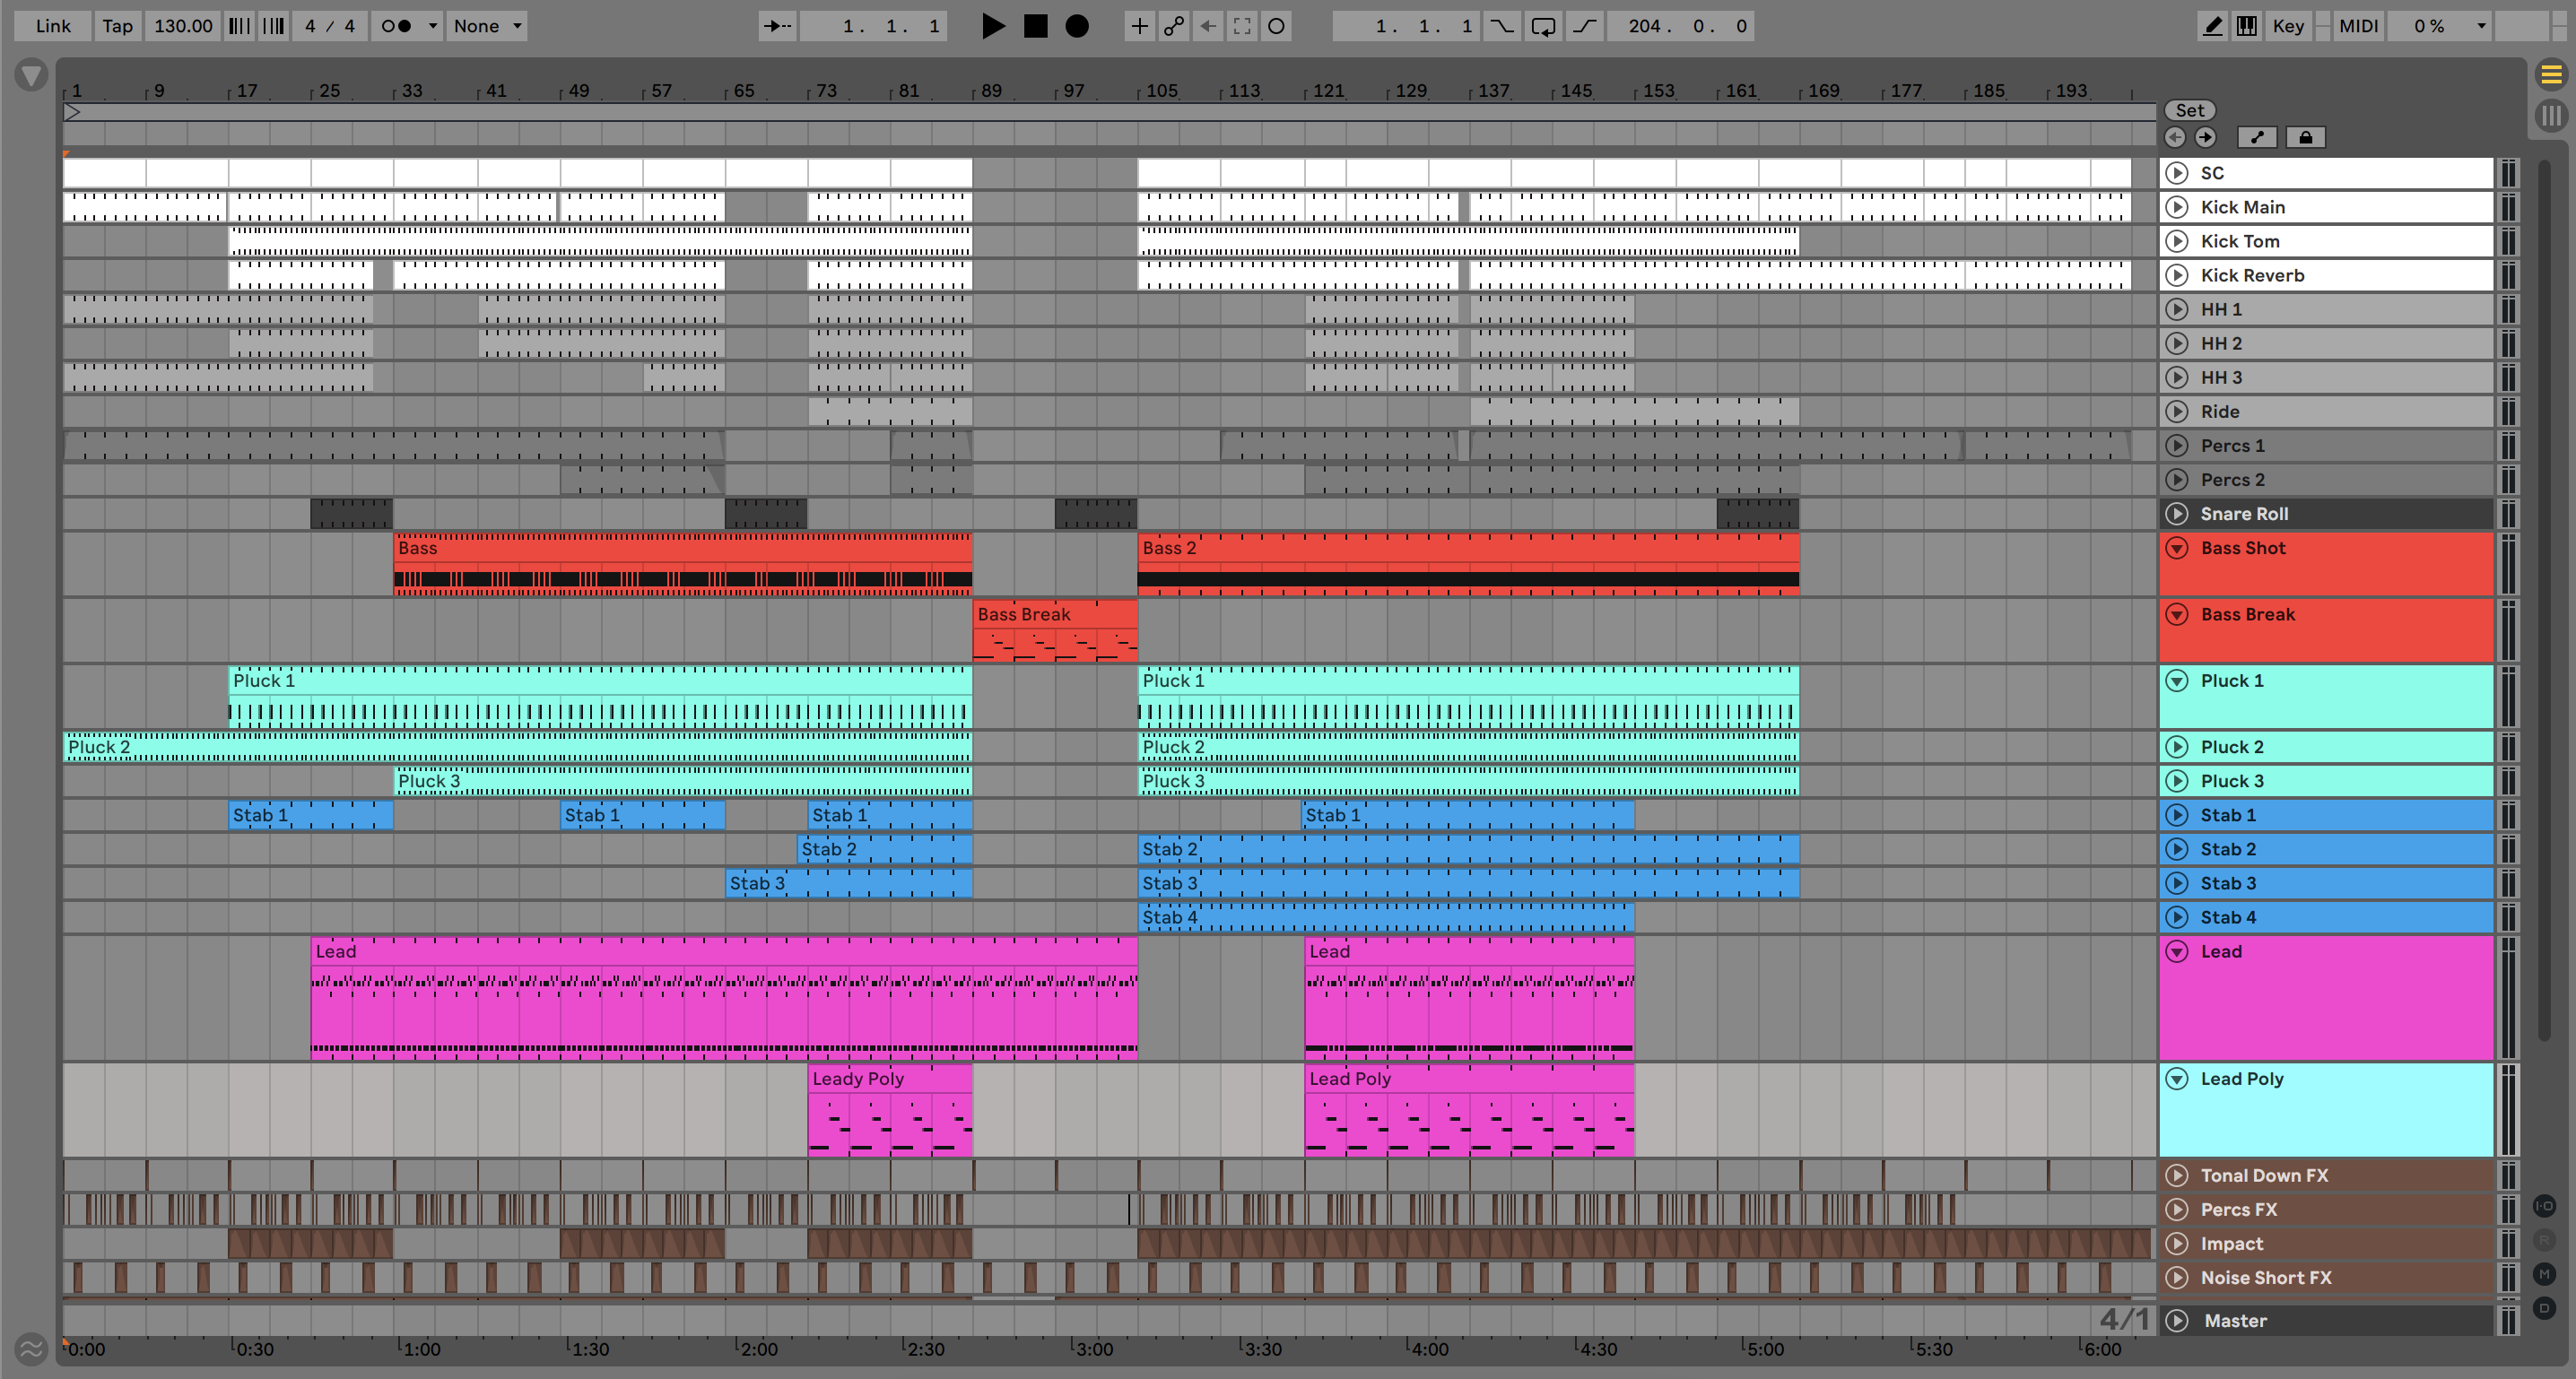
Task: Click the 204. 0. 0 loop length field
Action: 1681,26
